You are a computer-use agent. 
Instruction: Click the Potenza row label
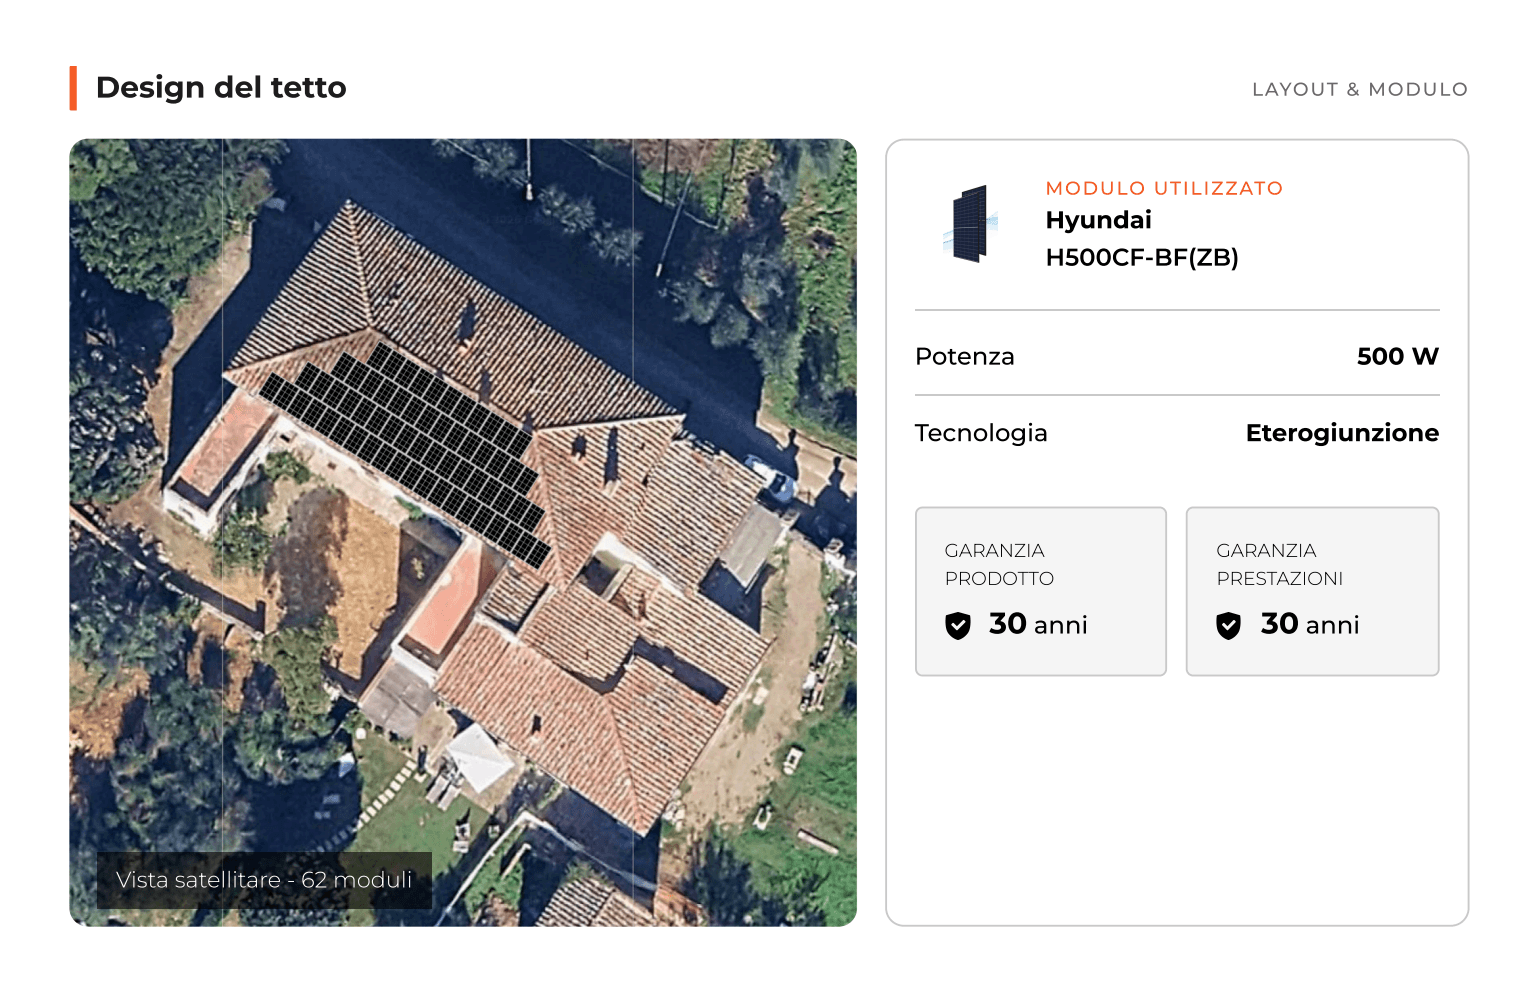pos(965,357)
